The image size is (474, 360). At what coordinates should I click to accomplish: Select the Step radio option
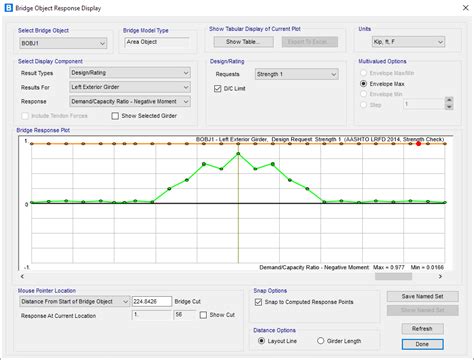[364, 105]
